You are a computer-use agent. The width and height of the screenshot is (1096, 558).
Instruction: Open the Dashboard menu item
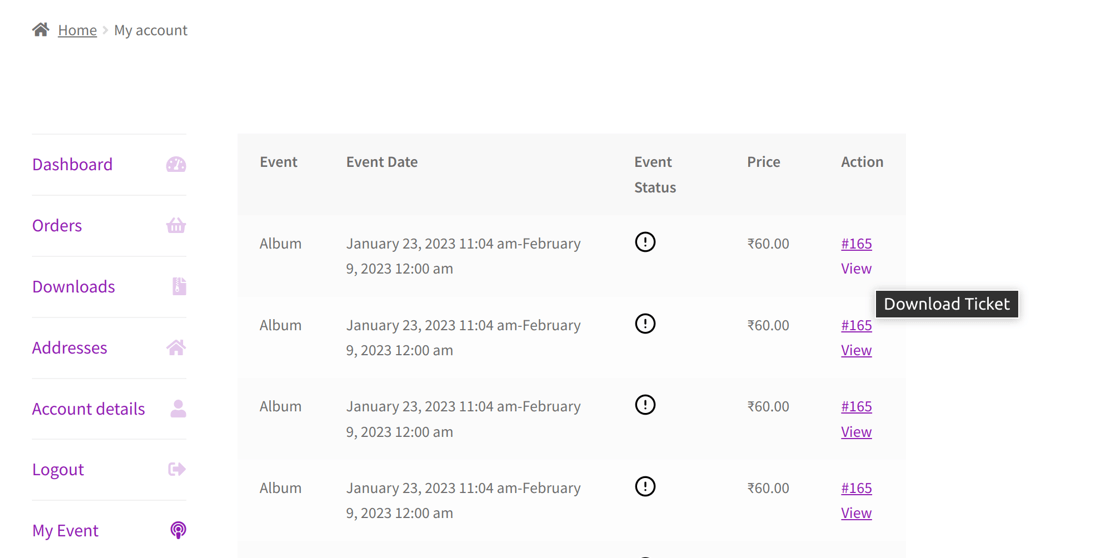72,164
